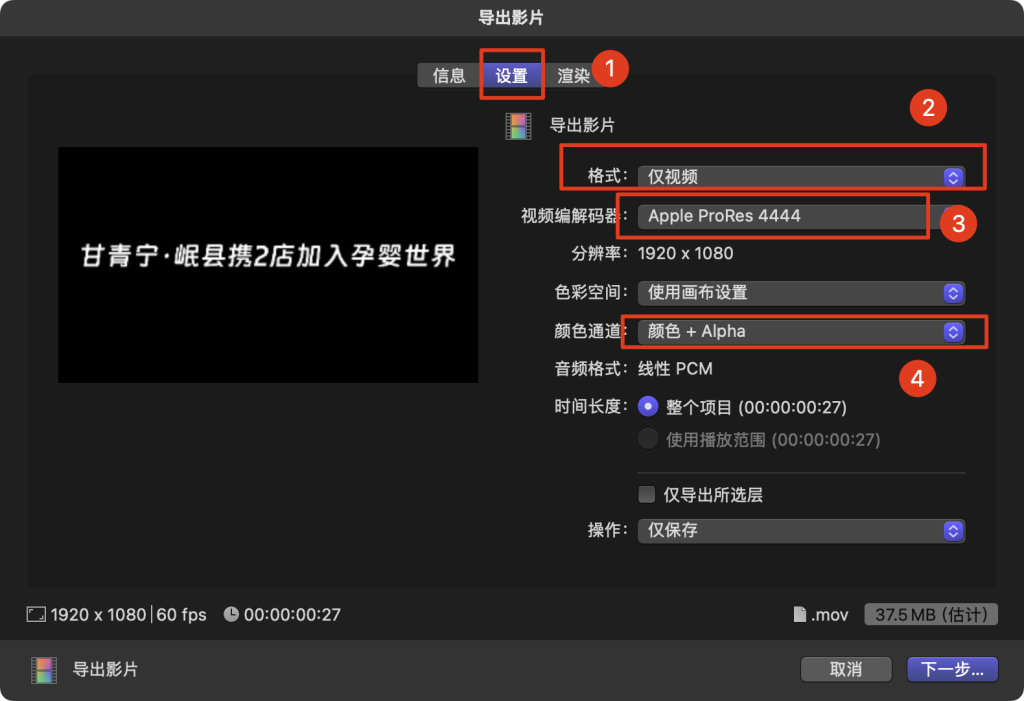Open the 格式 dropdown showing 仅视频
The height and width of the screenshot is (701, 1024).
point(800,177)
